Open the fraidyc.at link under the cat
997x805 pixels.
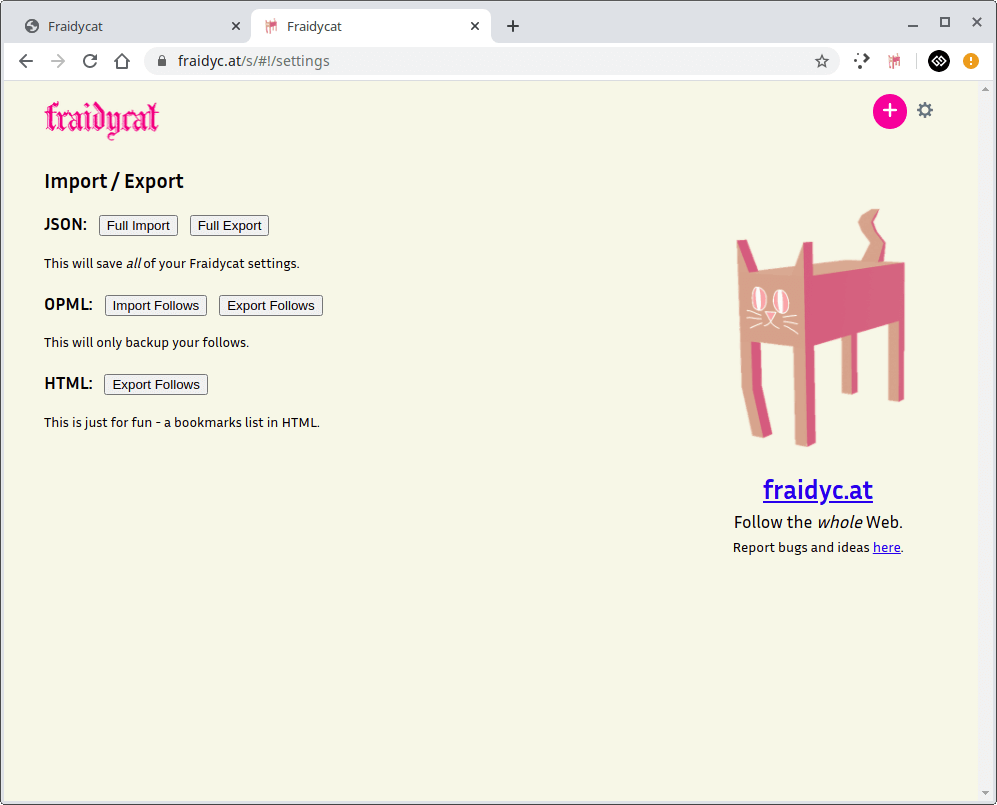[x=818, y=490]
